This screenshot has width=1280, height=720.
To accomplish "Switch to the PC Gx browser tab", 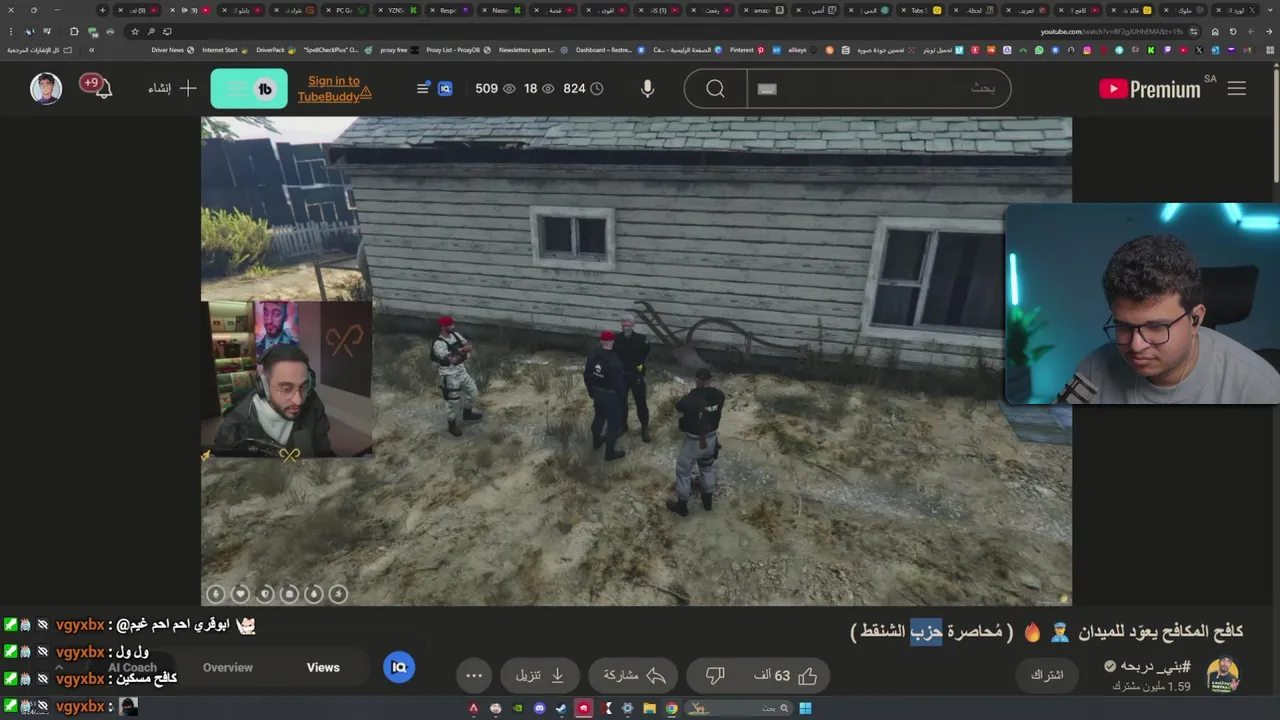I will click(345, 10).
